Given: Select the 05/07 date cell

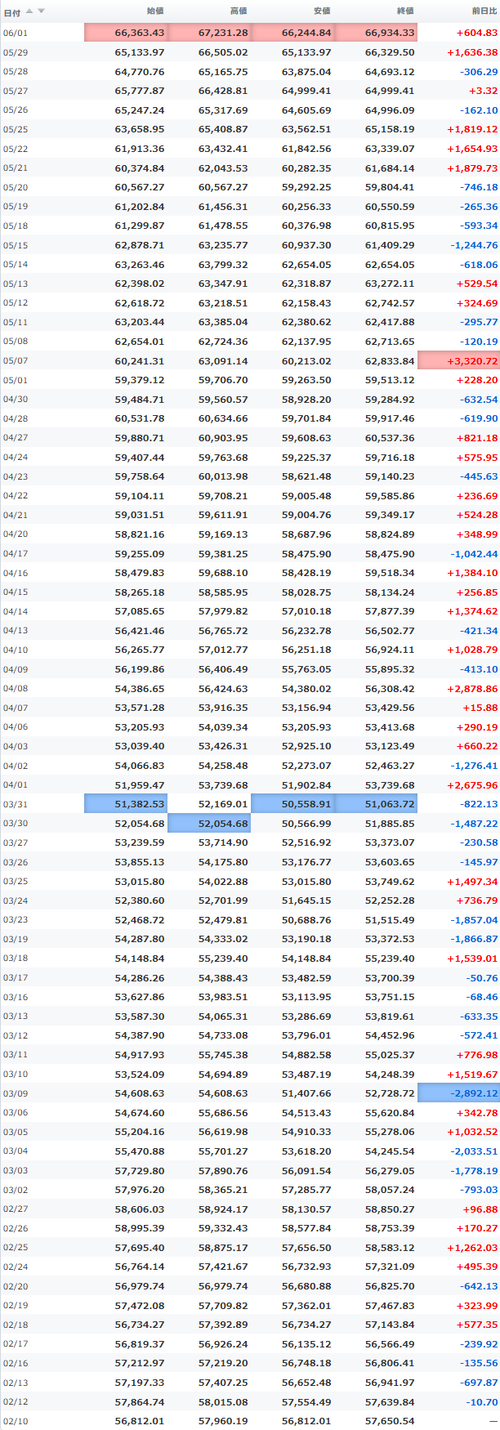Looking at the screenshot, I should 13,361.
